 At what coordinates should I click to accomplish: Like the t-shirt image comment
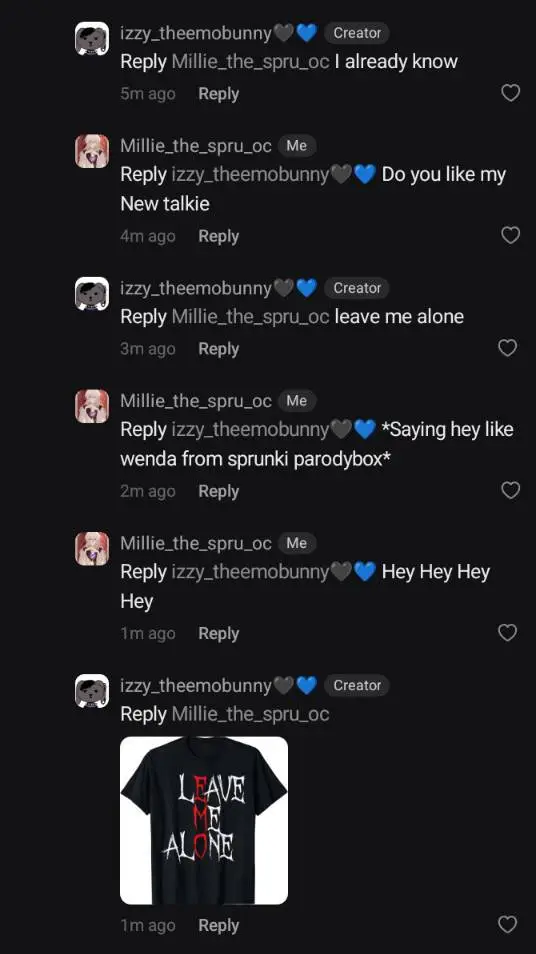pyautogui.click(x=507, y=925)
